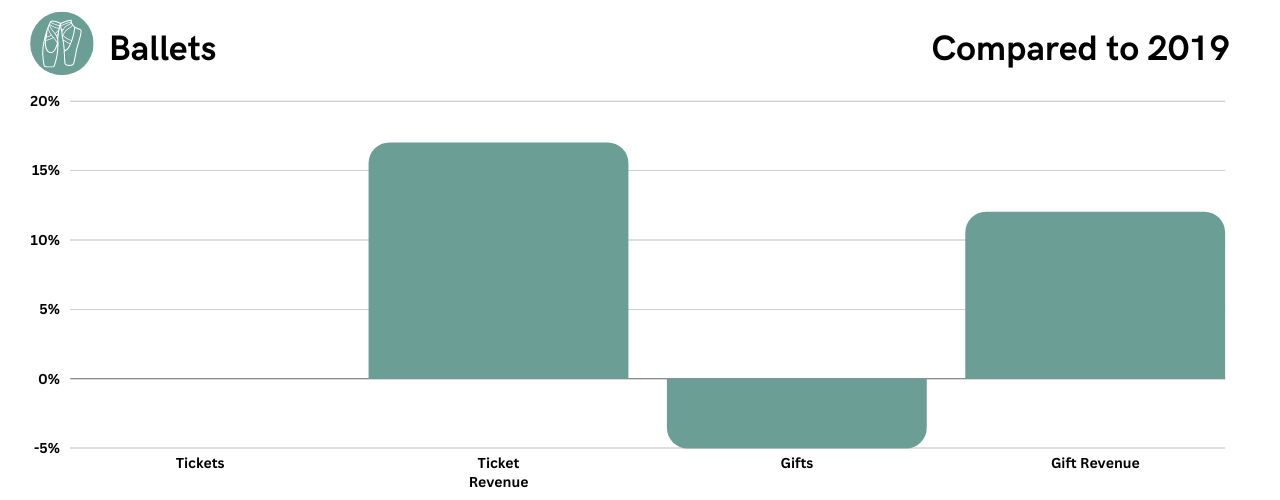Click the 20% gridline above Gift Revenue bar
This screenshot has width=1280, height=500.
coord(1095,101)
